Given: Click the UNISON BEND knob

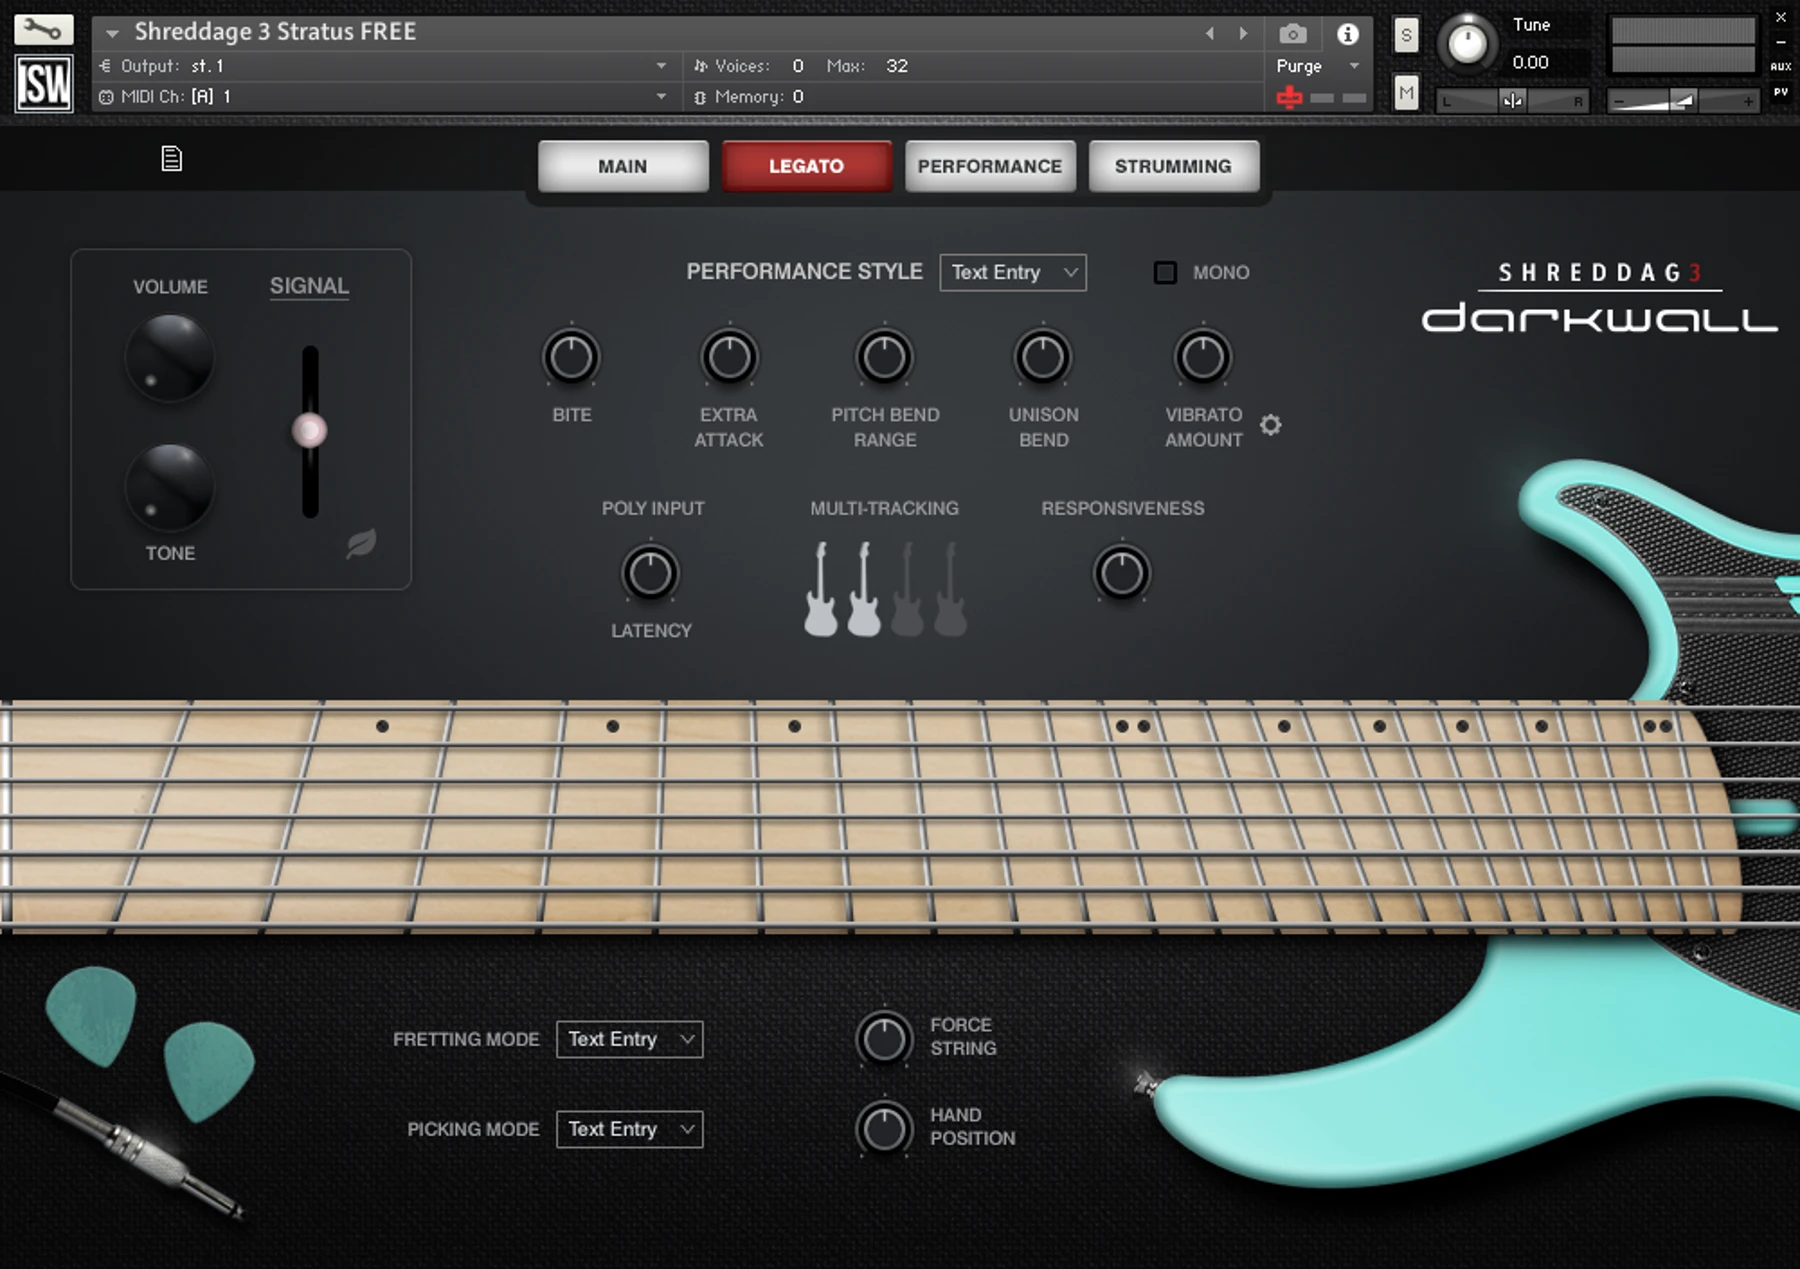Looking at the screenshot, I should (1043, 357).
